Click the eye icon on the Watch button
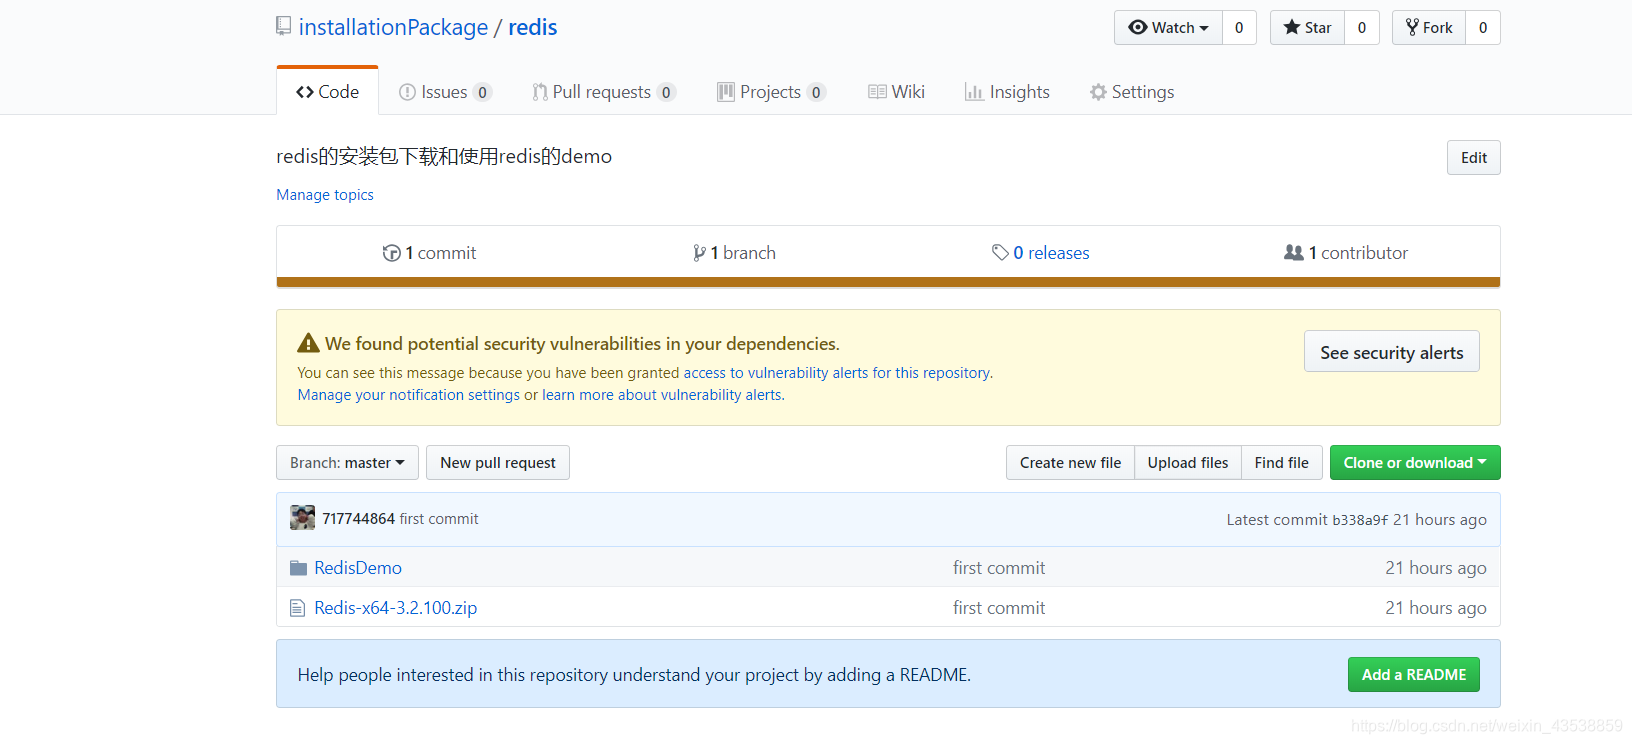1632x744 pixels. coord(1138,27)
